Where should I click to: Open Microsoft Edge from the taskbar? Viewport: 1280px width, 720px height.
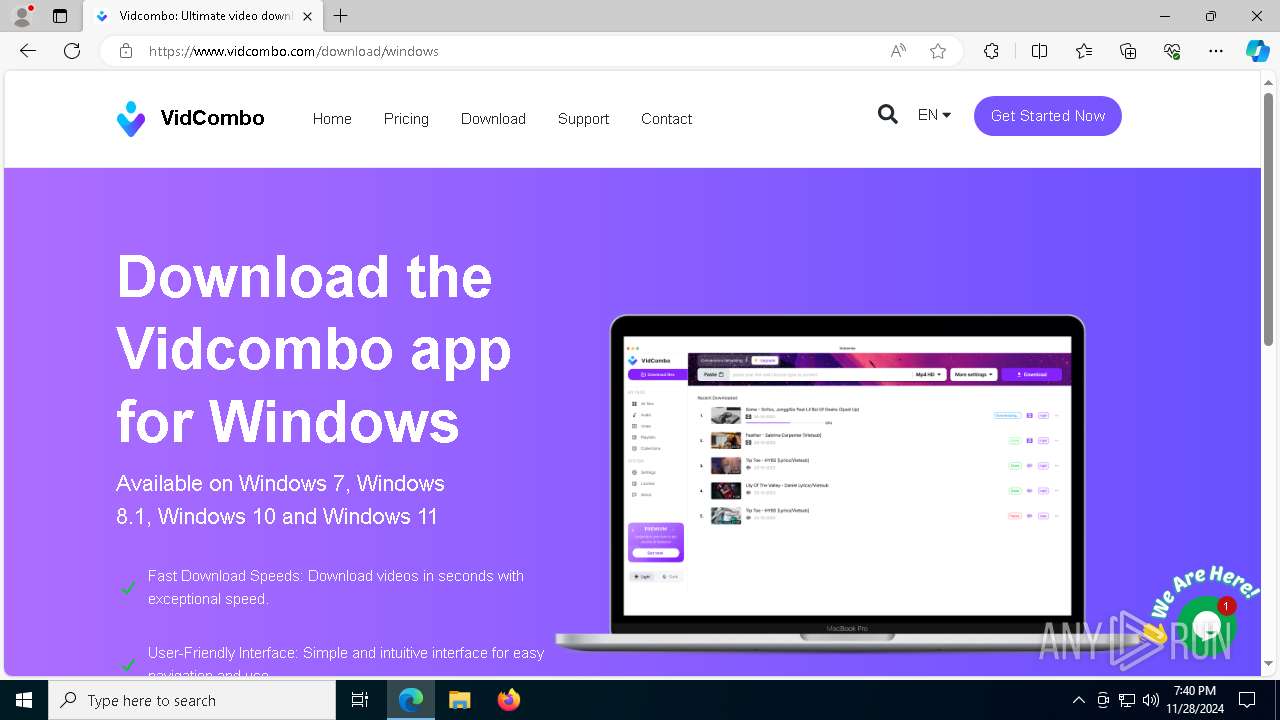[x=411, y=700]
